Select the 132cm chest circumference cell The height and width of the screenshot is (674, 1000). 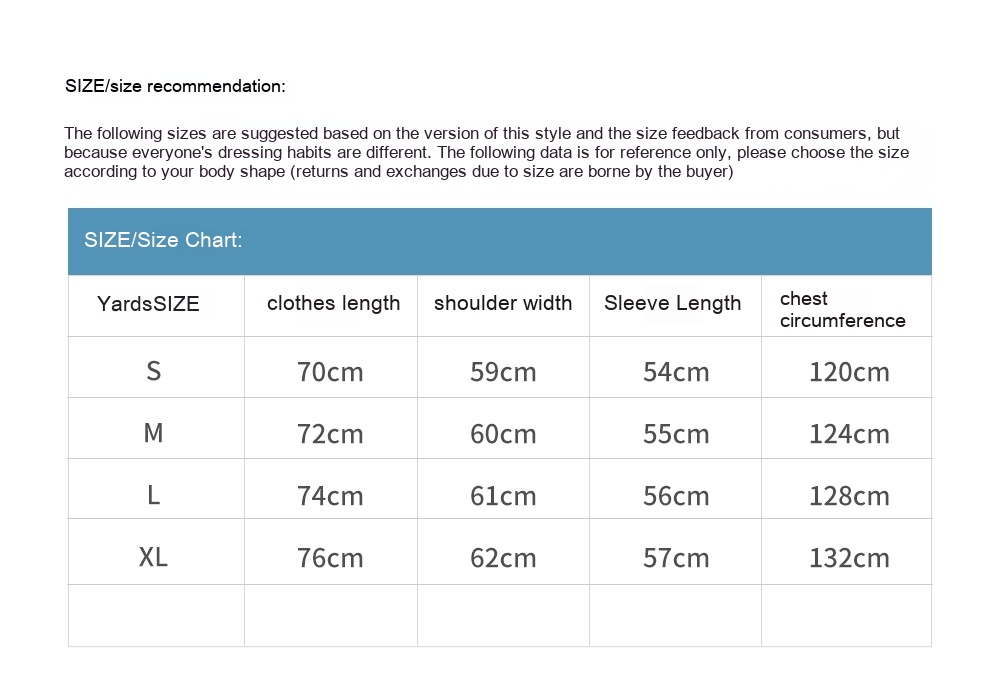[849, 558]
